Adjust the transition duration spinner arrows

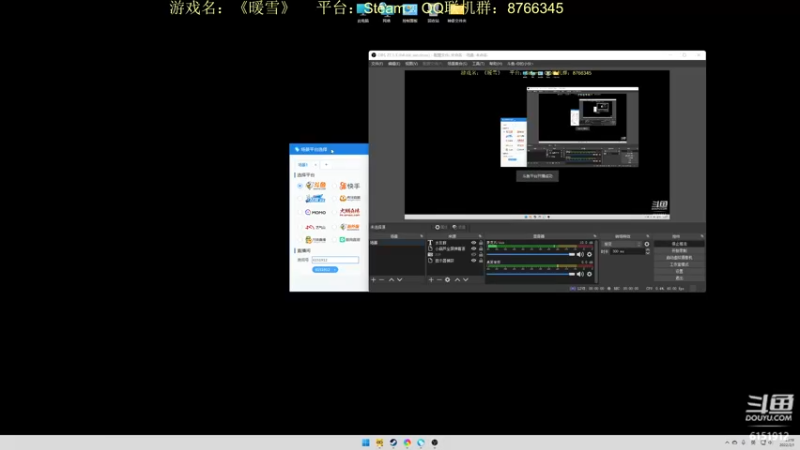pyautogui.click(x=647, y=251)
